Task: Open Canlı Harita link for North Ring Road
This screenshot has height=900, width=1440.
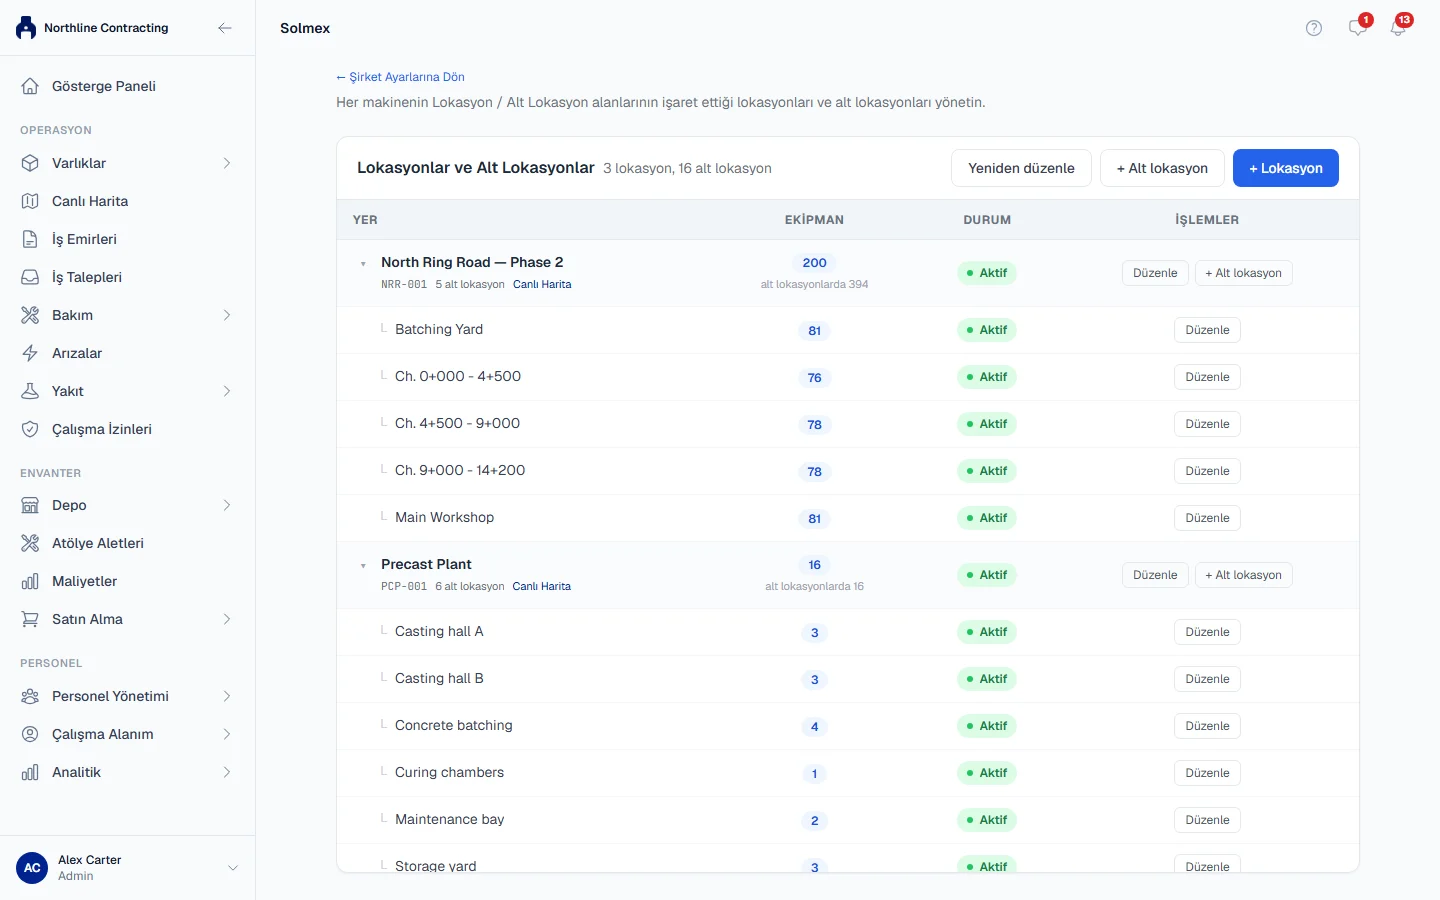Action: pyautogui.click(x=542, y=285)
